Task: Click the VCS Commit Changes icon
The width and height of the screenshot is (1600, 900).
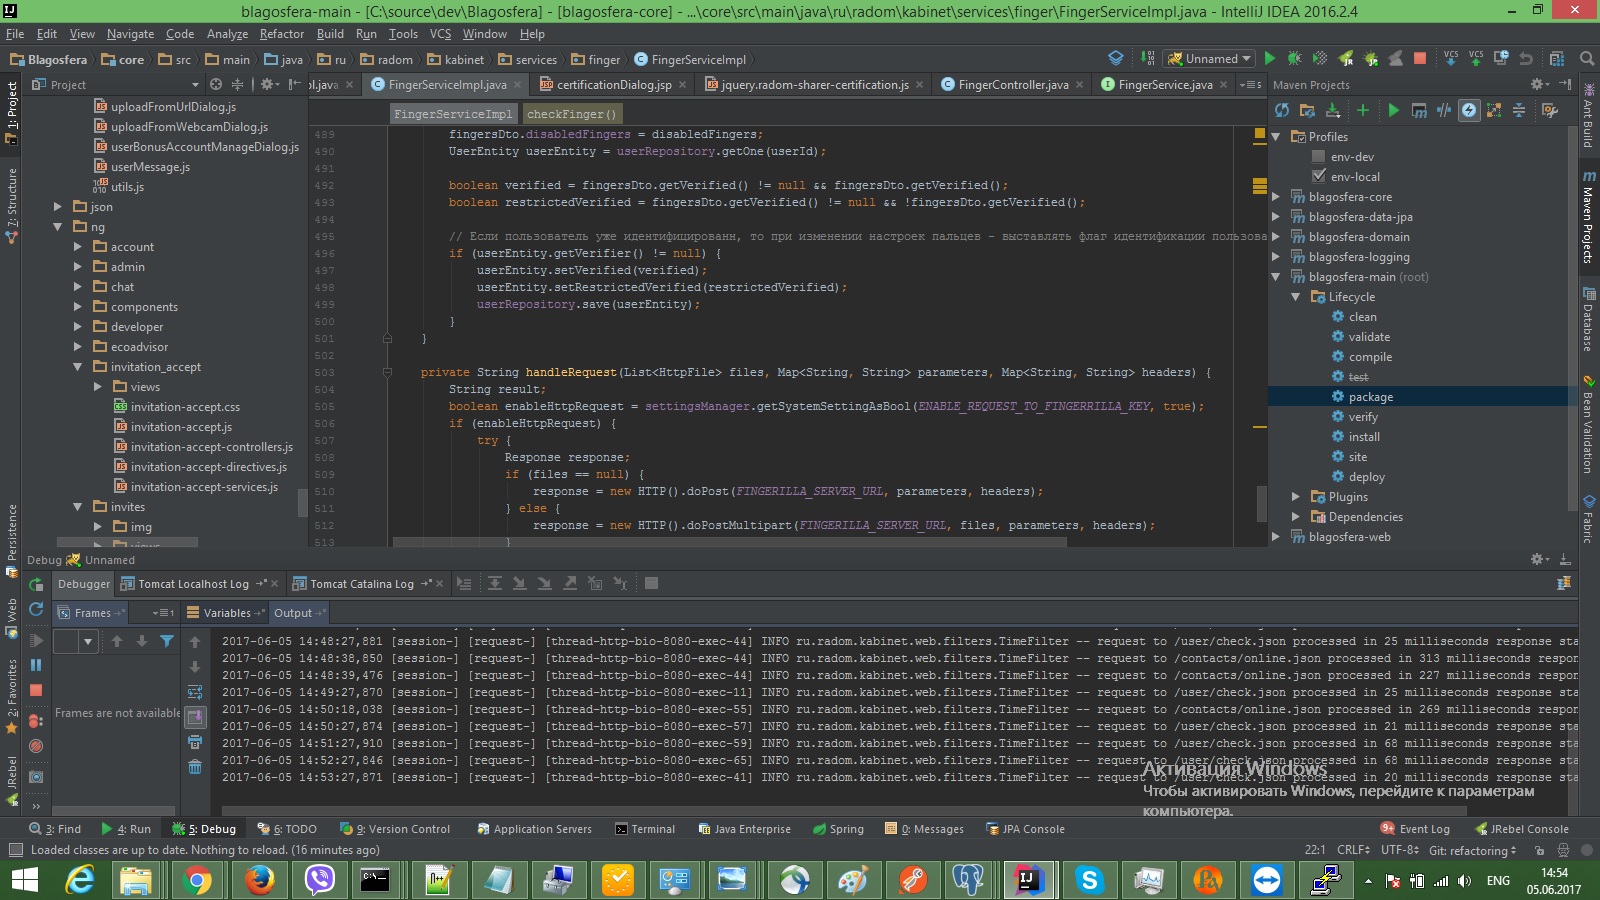Action: coord(1476,59)
